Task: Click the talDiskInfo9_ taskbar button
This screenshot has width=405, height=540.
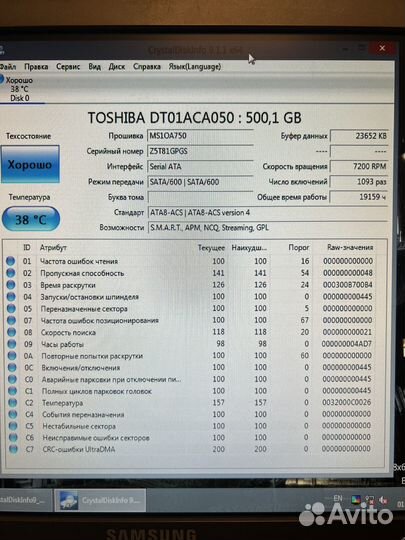Action: click(x=25, y=500)
